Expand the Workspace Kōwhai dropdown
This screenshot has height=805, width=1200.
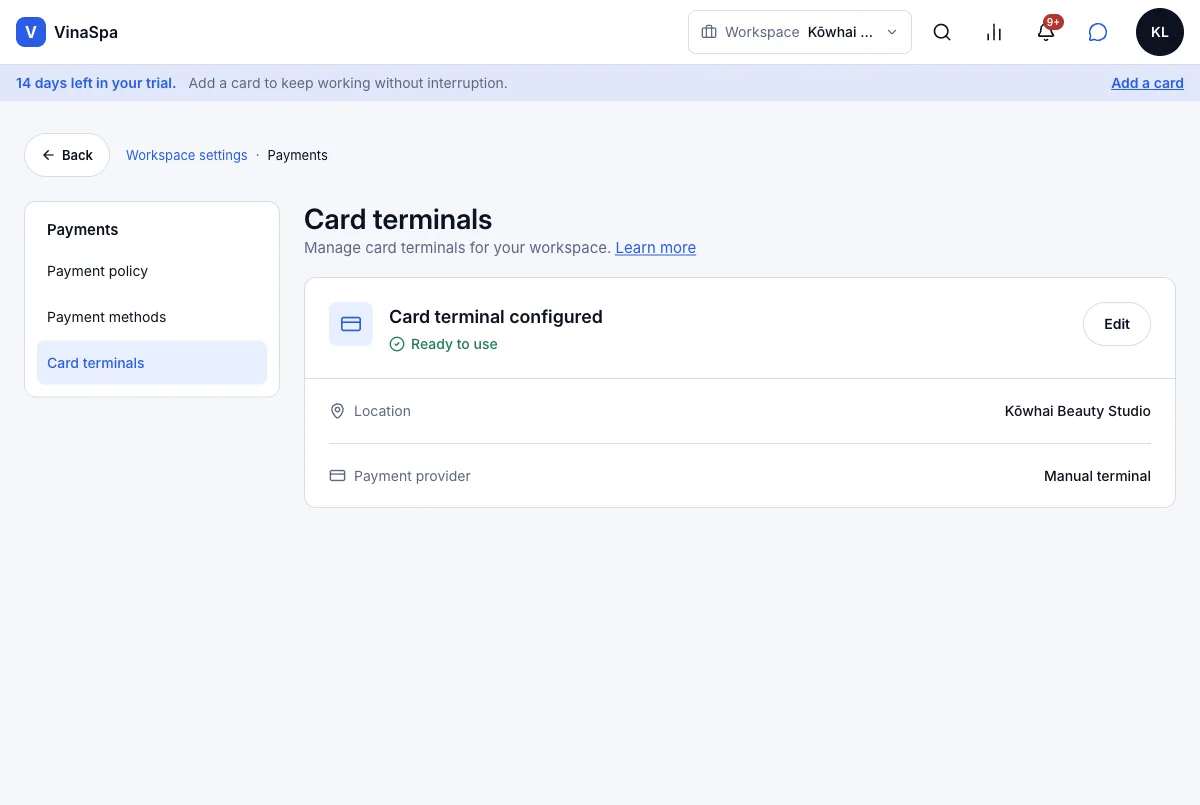tap(800, 32)
